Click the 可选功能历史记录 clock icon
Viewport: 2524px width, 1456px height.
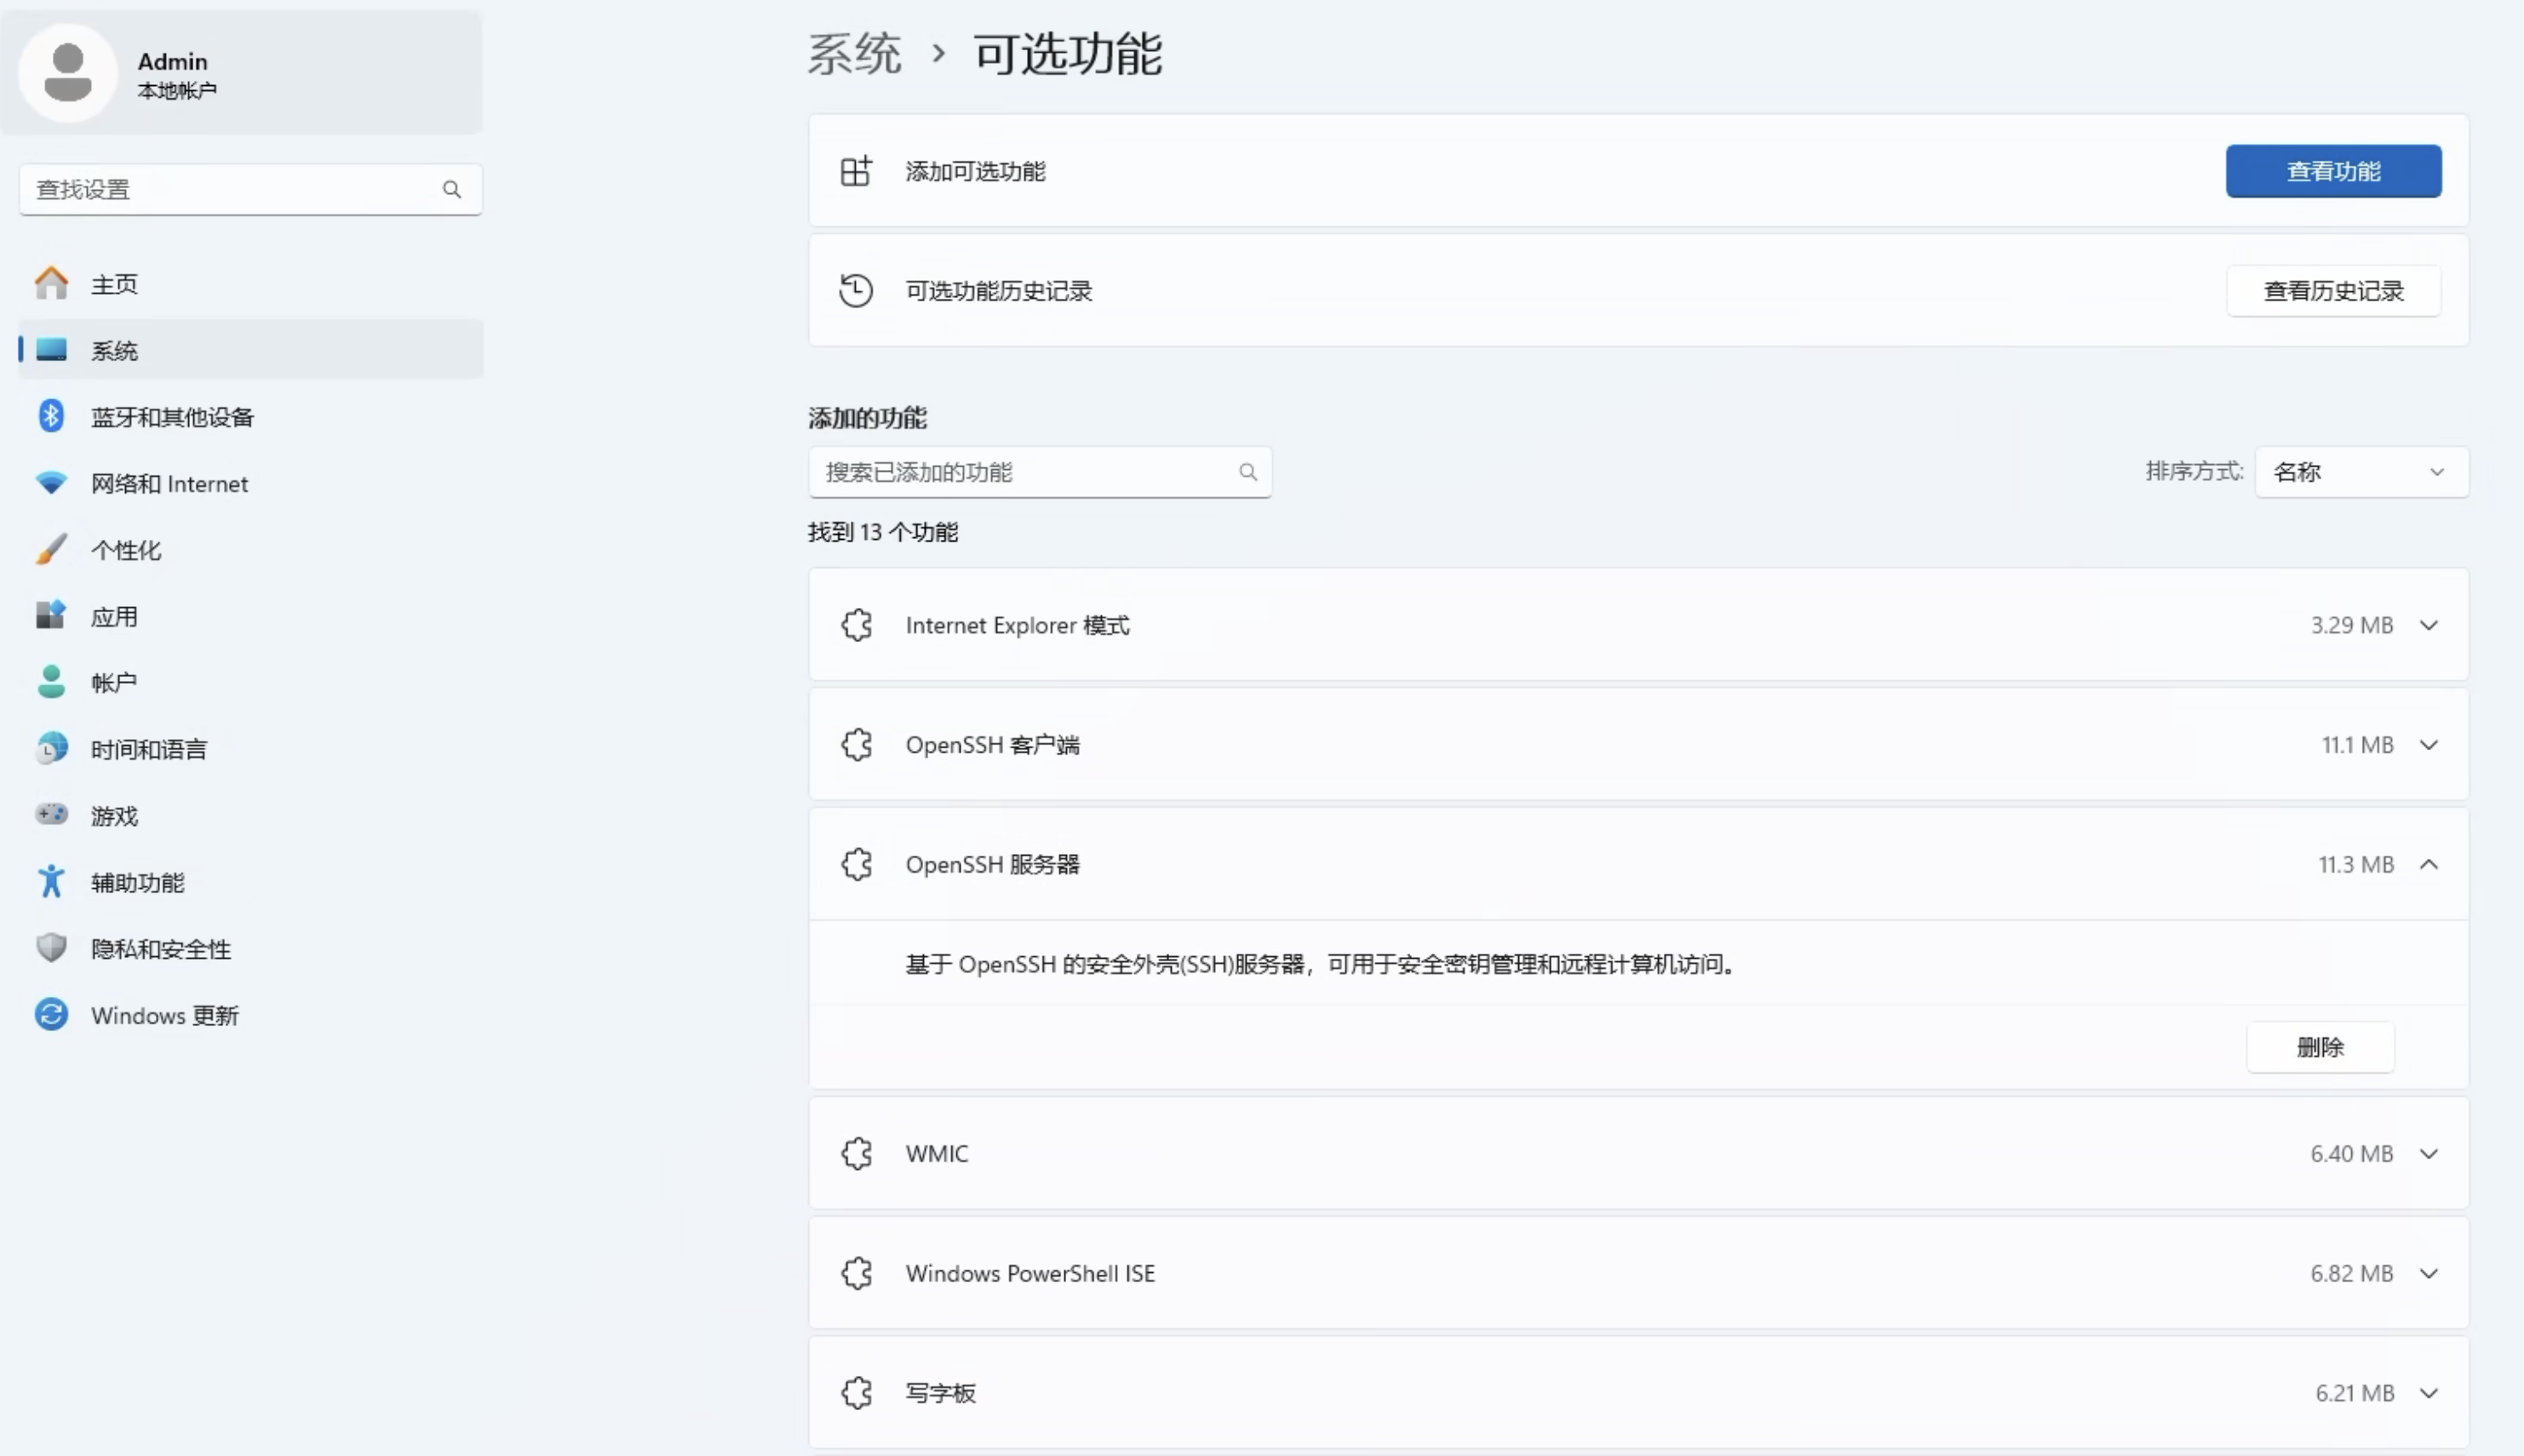856,291
